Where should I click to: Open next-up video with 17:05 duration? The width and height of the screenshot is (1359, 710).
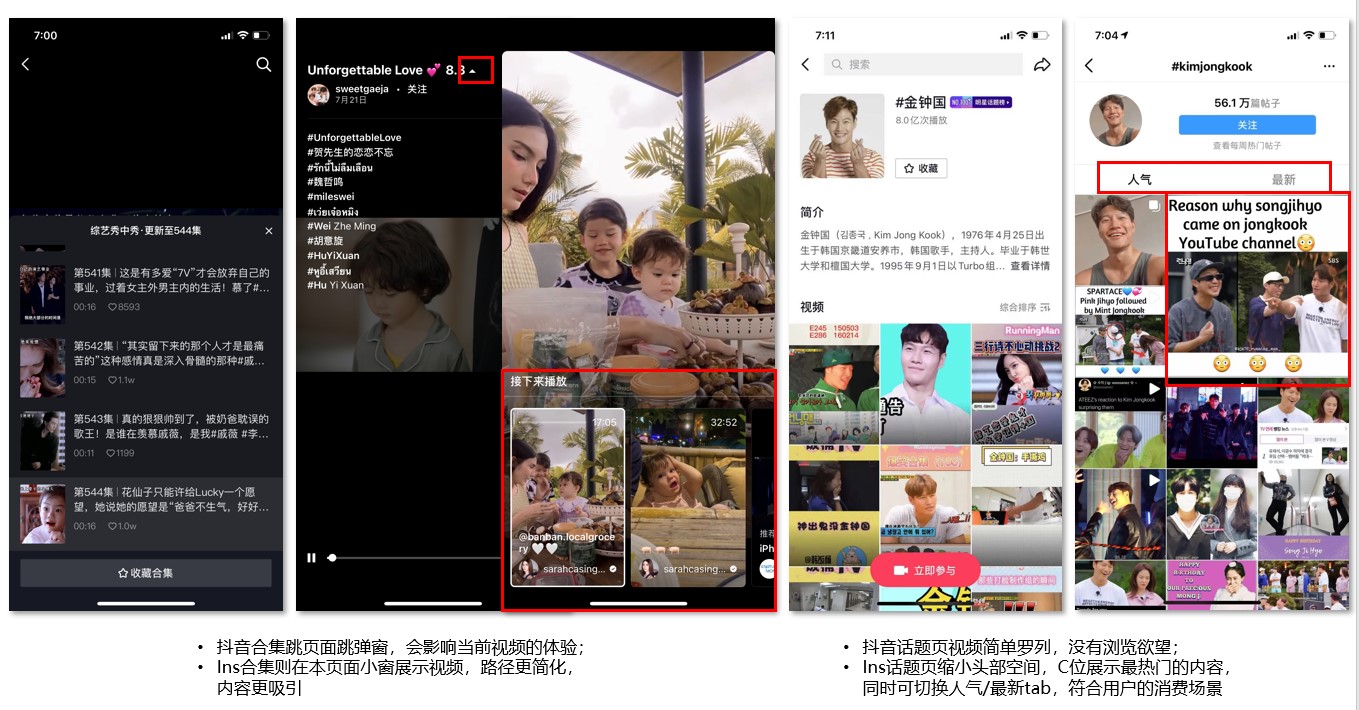click(x=567, y=497)
